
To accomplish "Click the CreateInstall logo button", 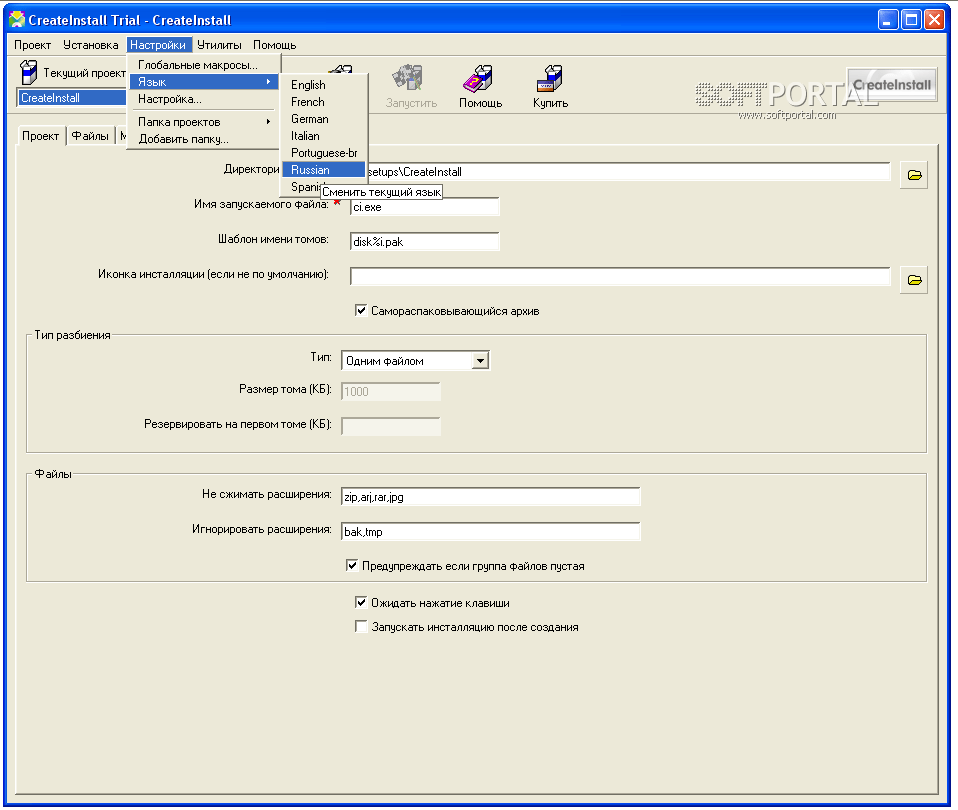I will (891, 85).
